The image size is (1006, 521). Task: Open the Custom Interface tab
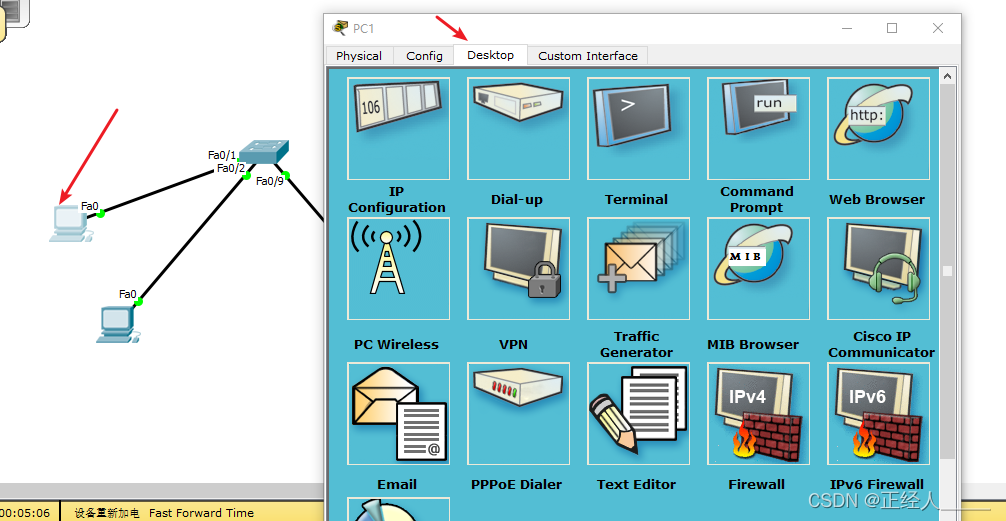point(588,56)
